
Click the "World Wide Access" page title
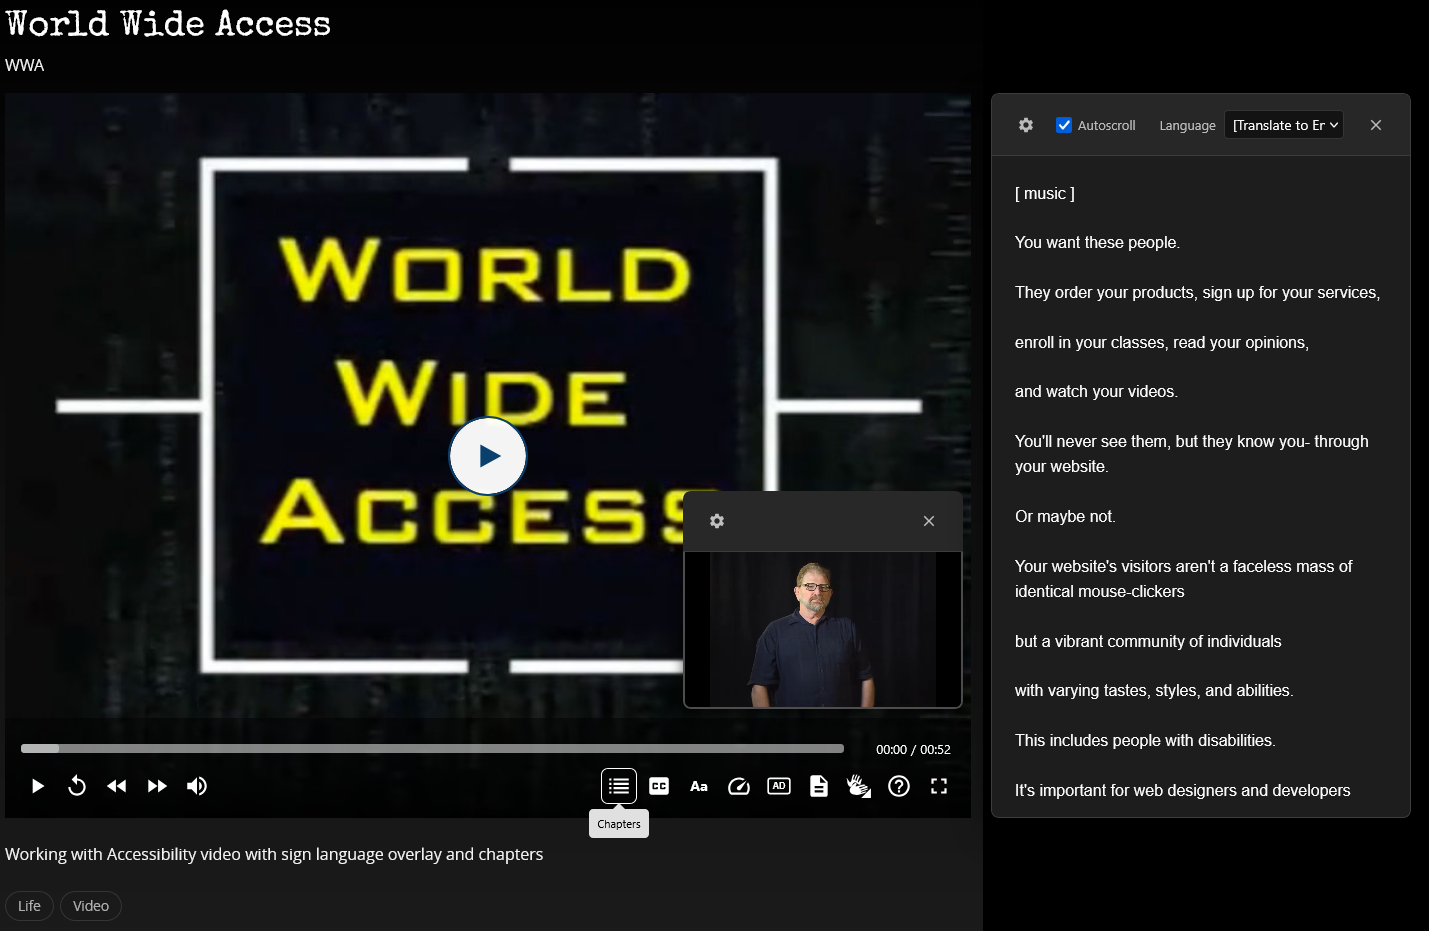[168, 23]
